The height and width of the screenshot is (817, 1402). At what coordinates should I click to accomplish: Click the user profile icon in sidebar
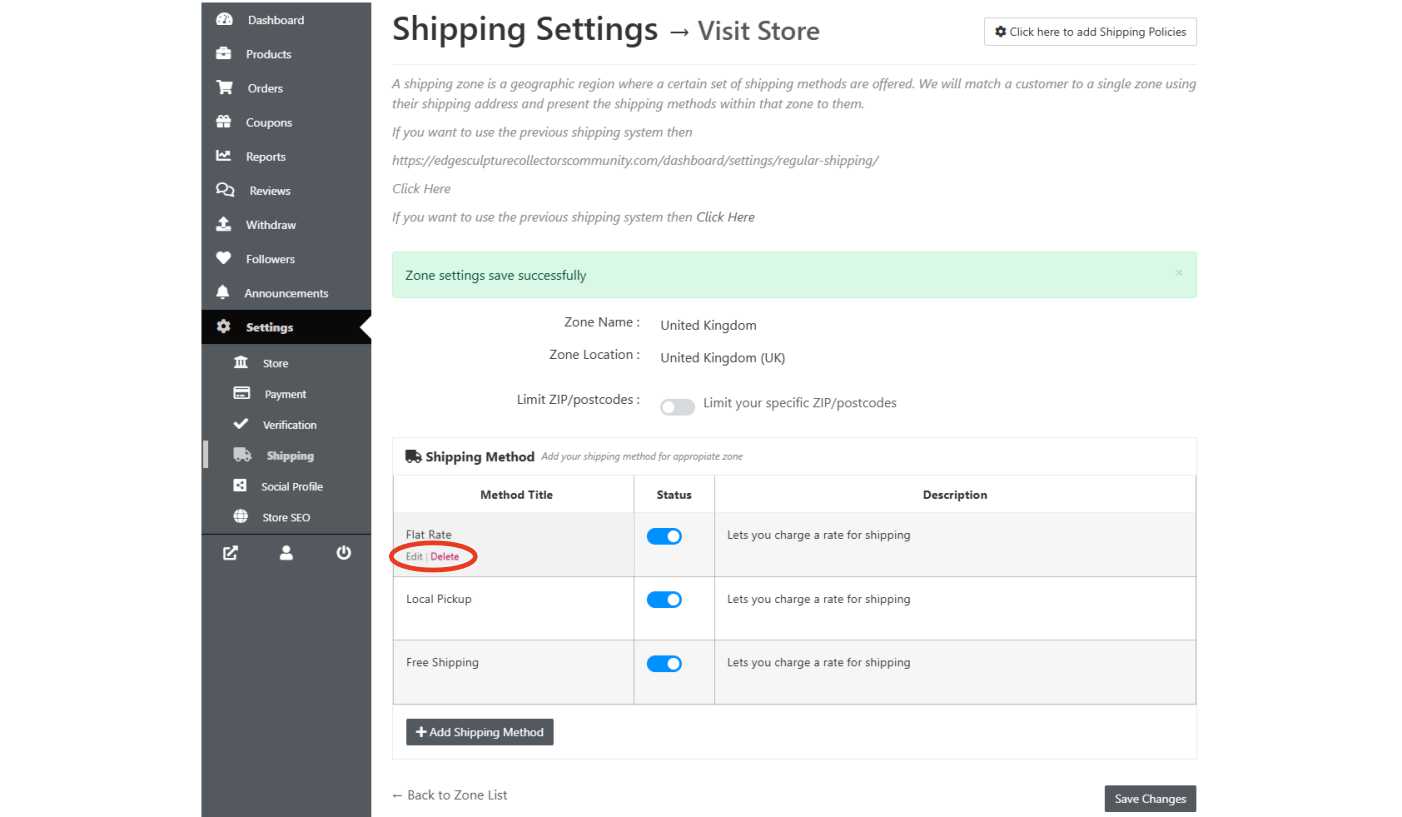coord(286,552)
